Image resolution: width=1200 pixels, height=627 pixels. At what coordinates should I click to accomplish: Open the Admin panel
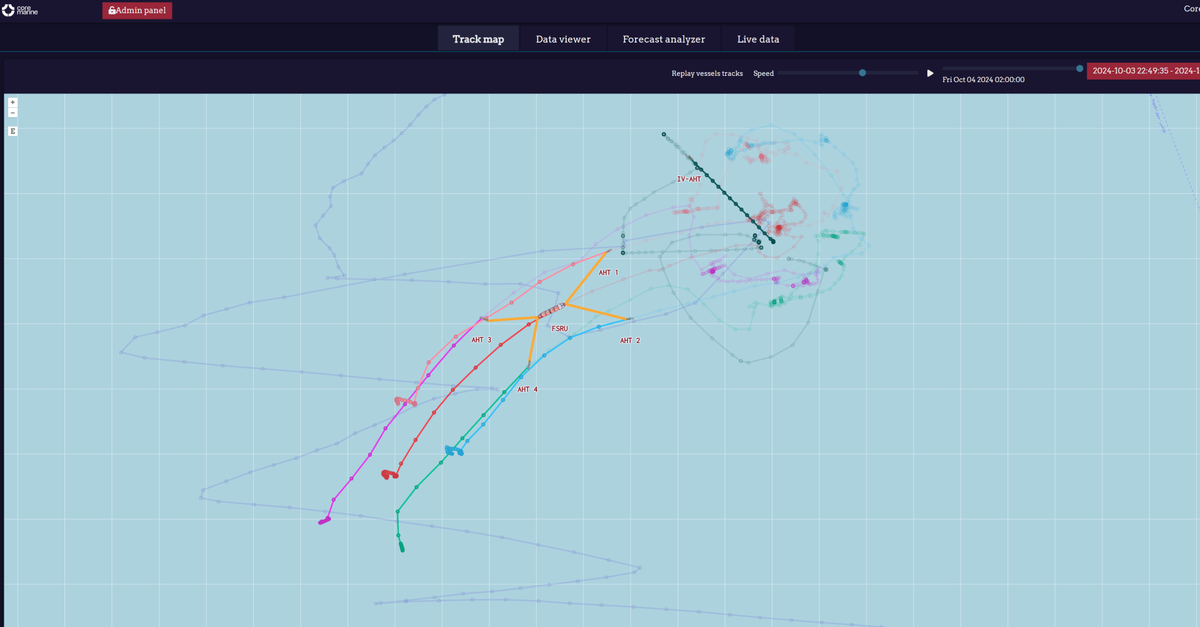click(137, 10)
